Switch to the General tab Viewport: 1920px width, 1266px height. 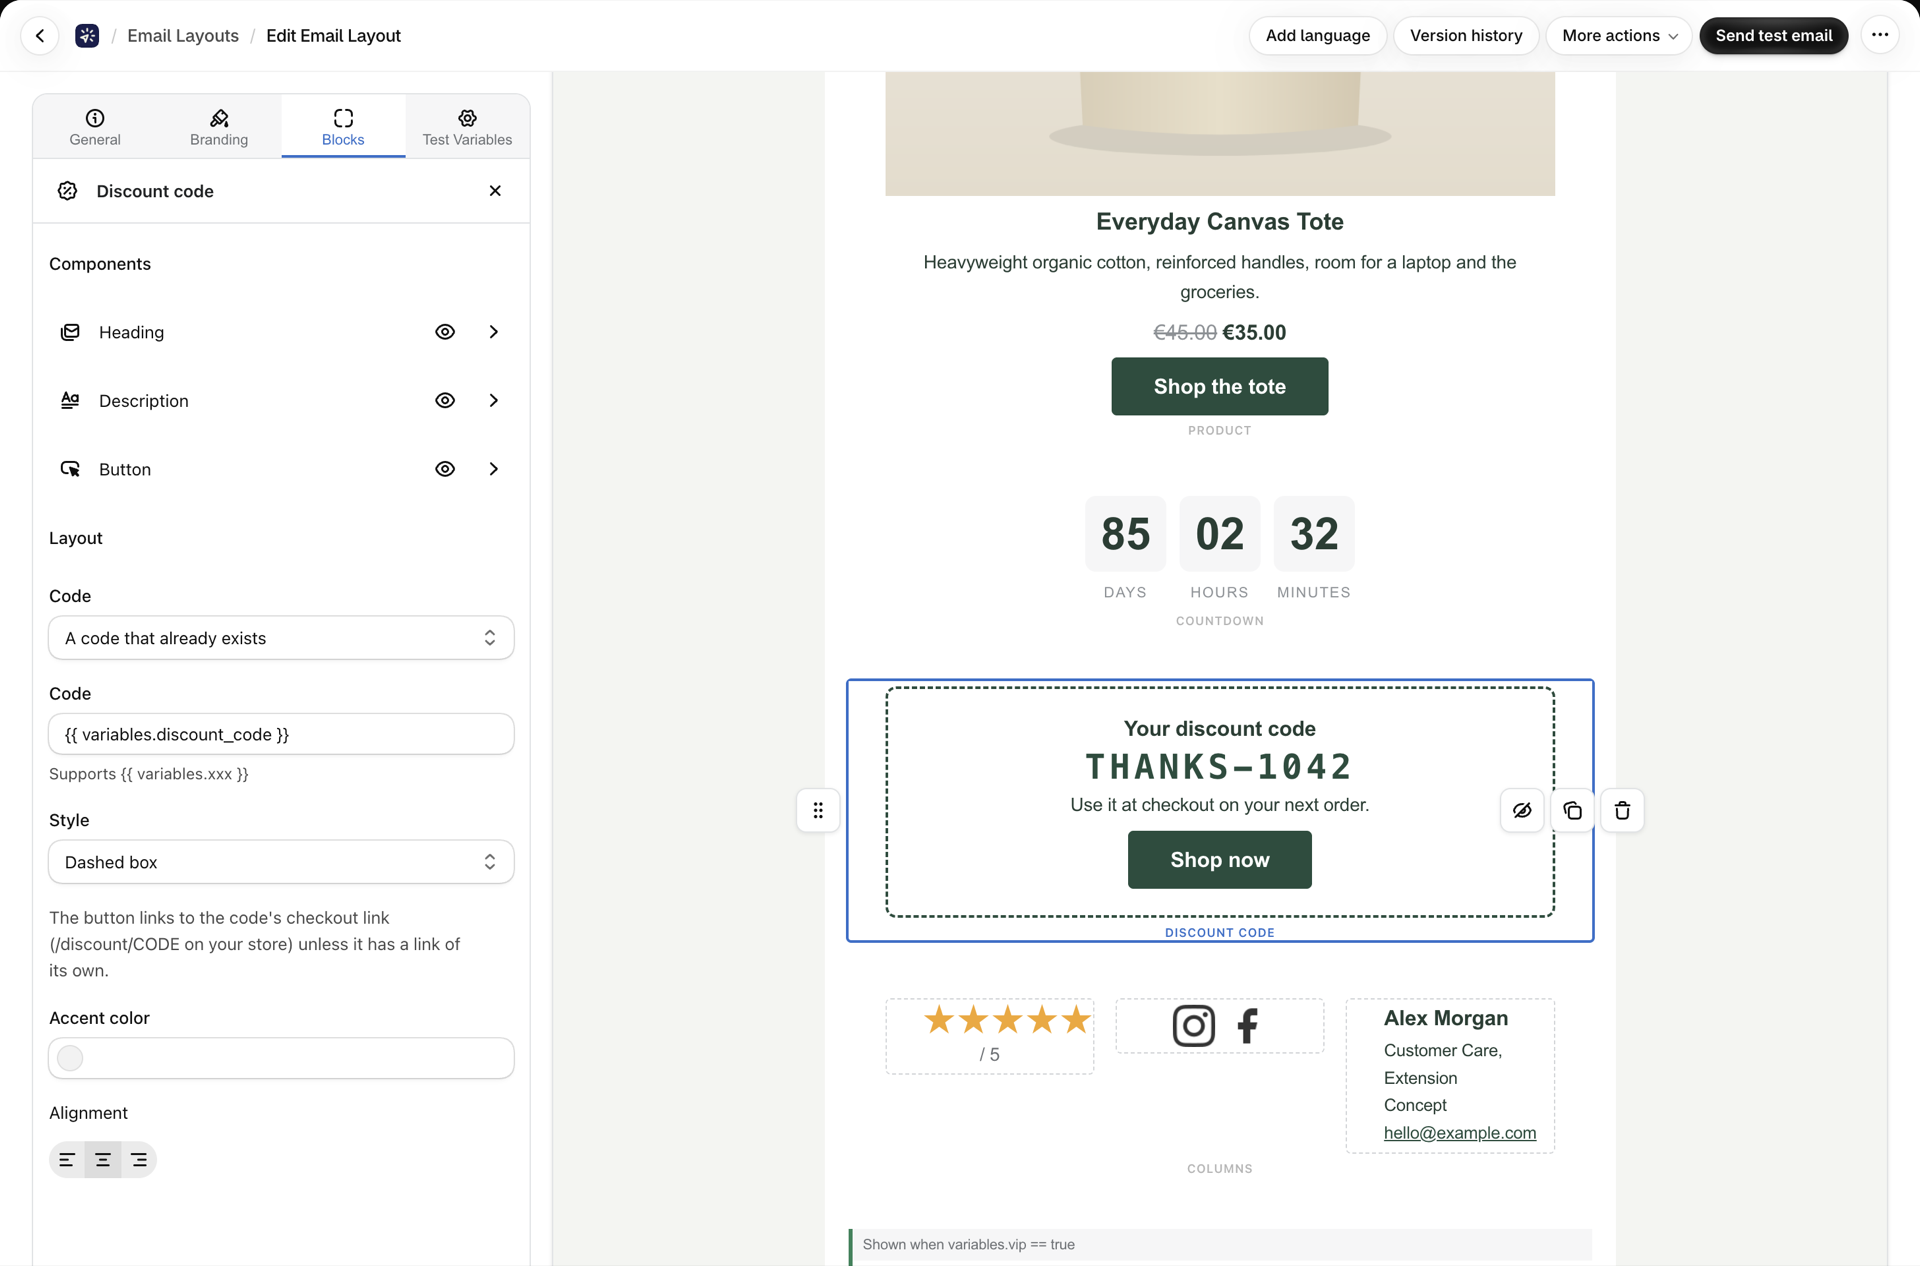(x=95, y=127)
